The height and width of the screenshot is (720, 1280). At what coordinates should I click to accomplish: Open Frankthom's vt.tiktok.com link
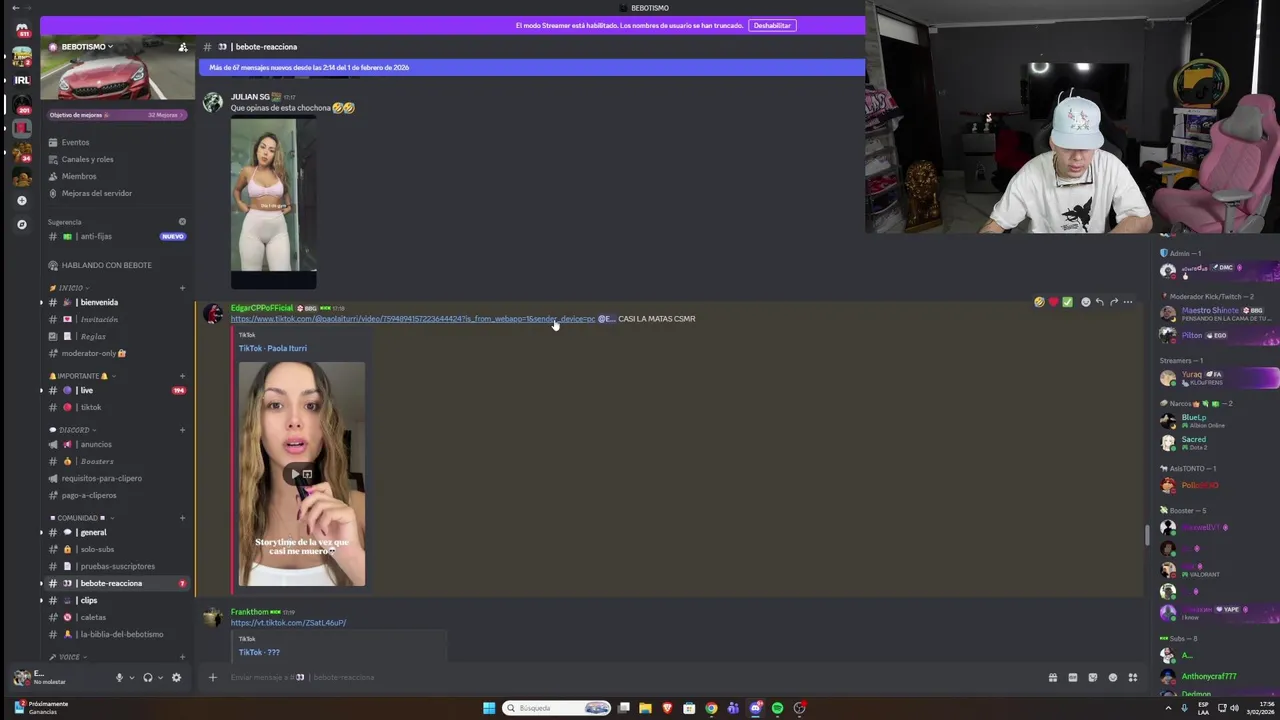pyautogui.click(x=288, y=623)
